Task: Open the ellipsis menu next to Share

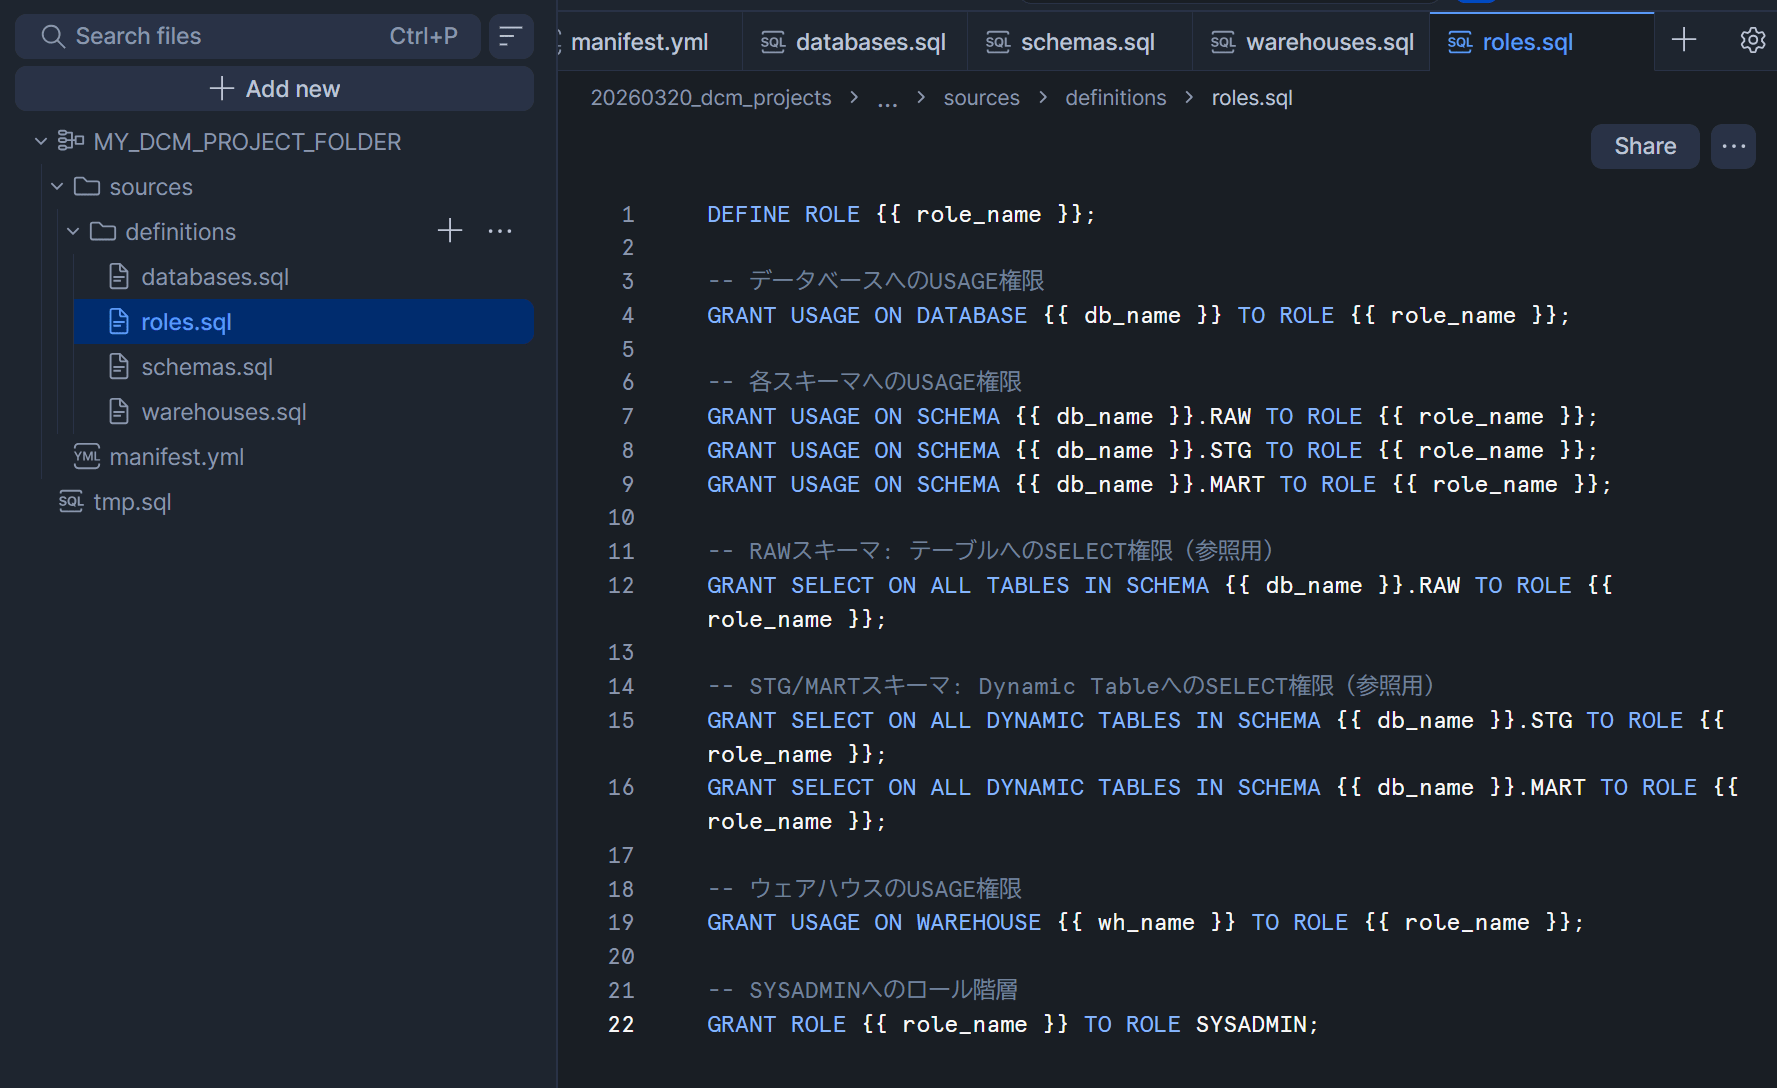Action: [x=1733, y=146]
